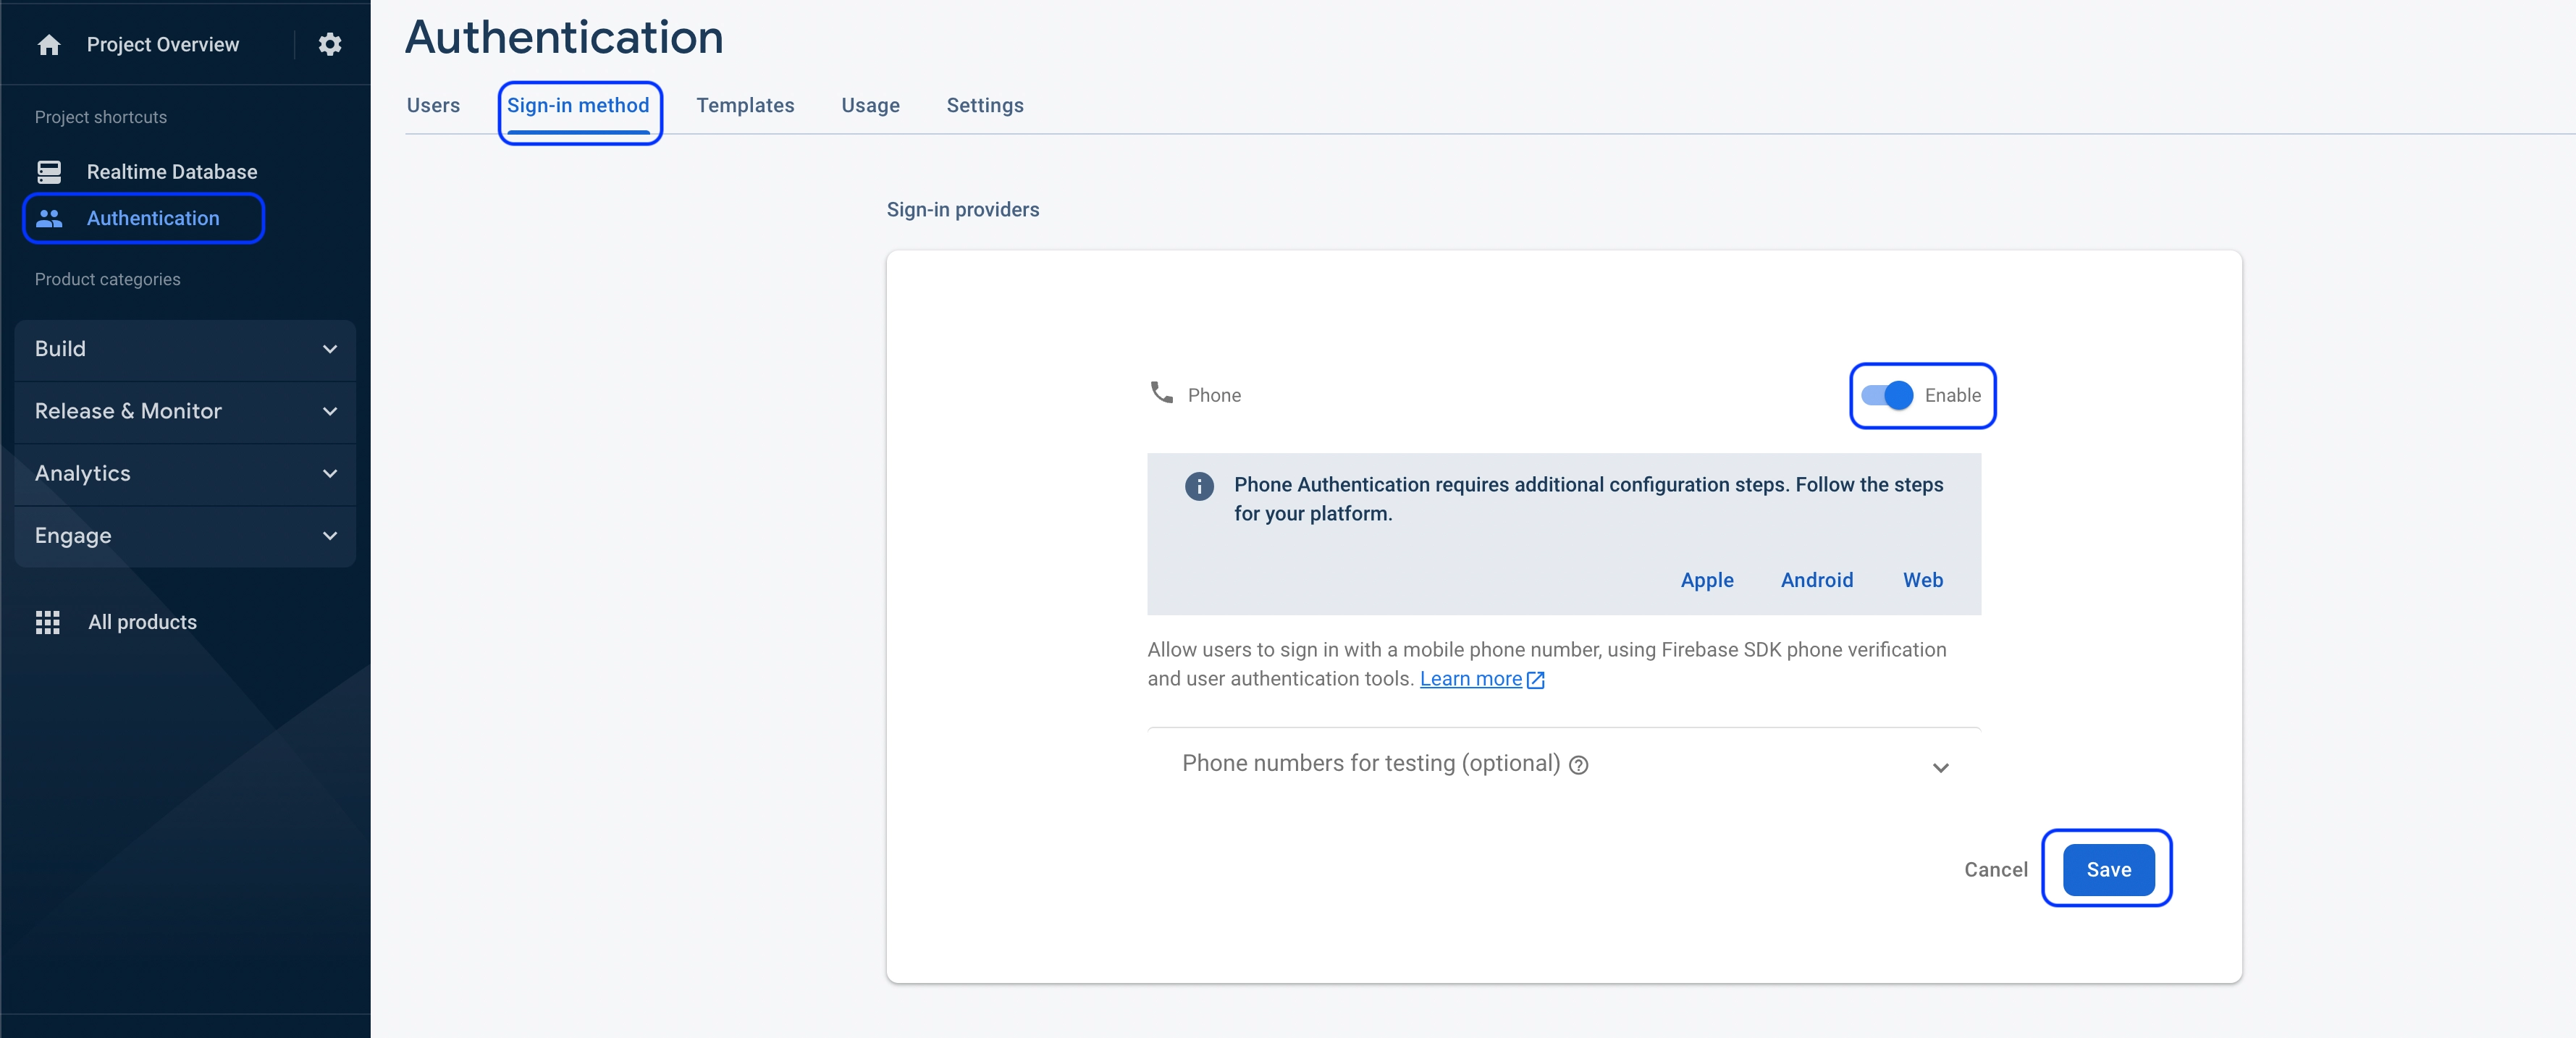Expand Phone numbers for testing section
Image resolution: width=2576 pixels, height=1038 pixels.
[x=1564, y=765]
